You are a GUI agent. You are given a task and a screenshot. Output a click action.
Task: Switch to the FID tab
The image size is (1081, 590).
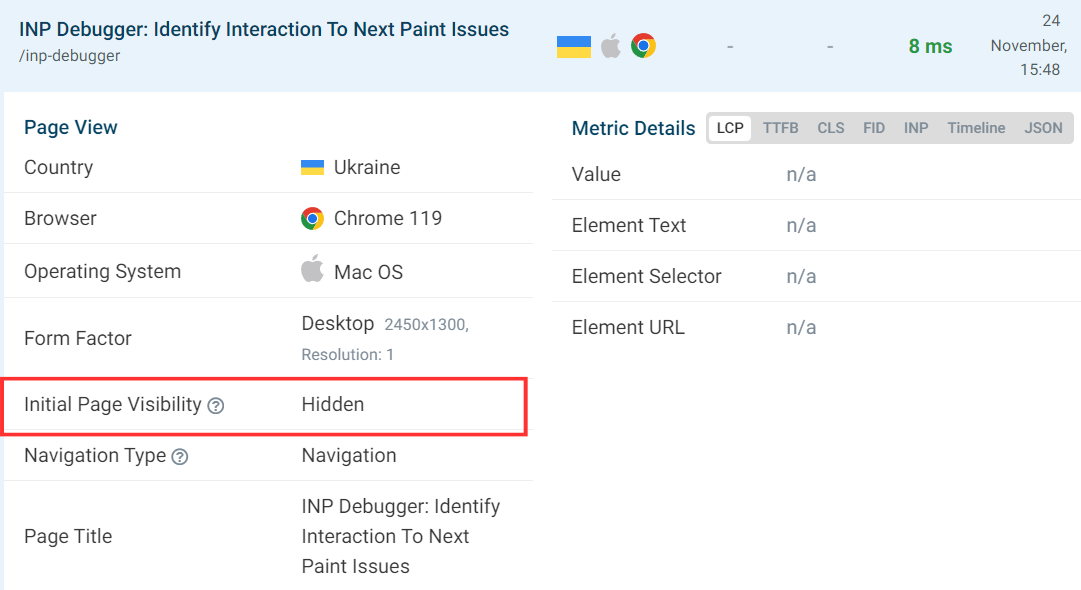point(874,128)
